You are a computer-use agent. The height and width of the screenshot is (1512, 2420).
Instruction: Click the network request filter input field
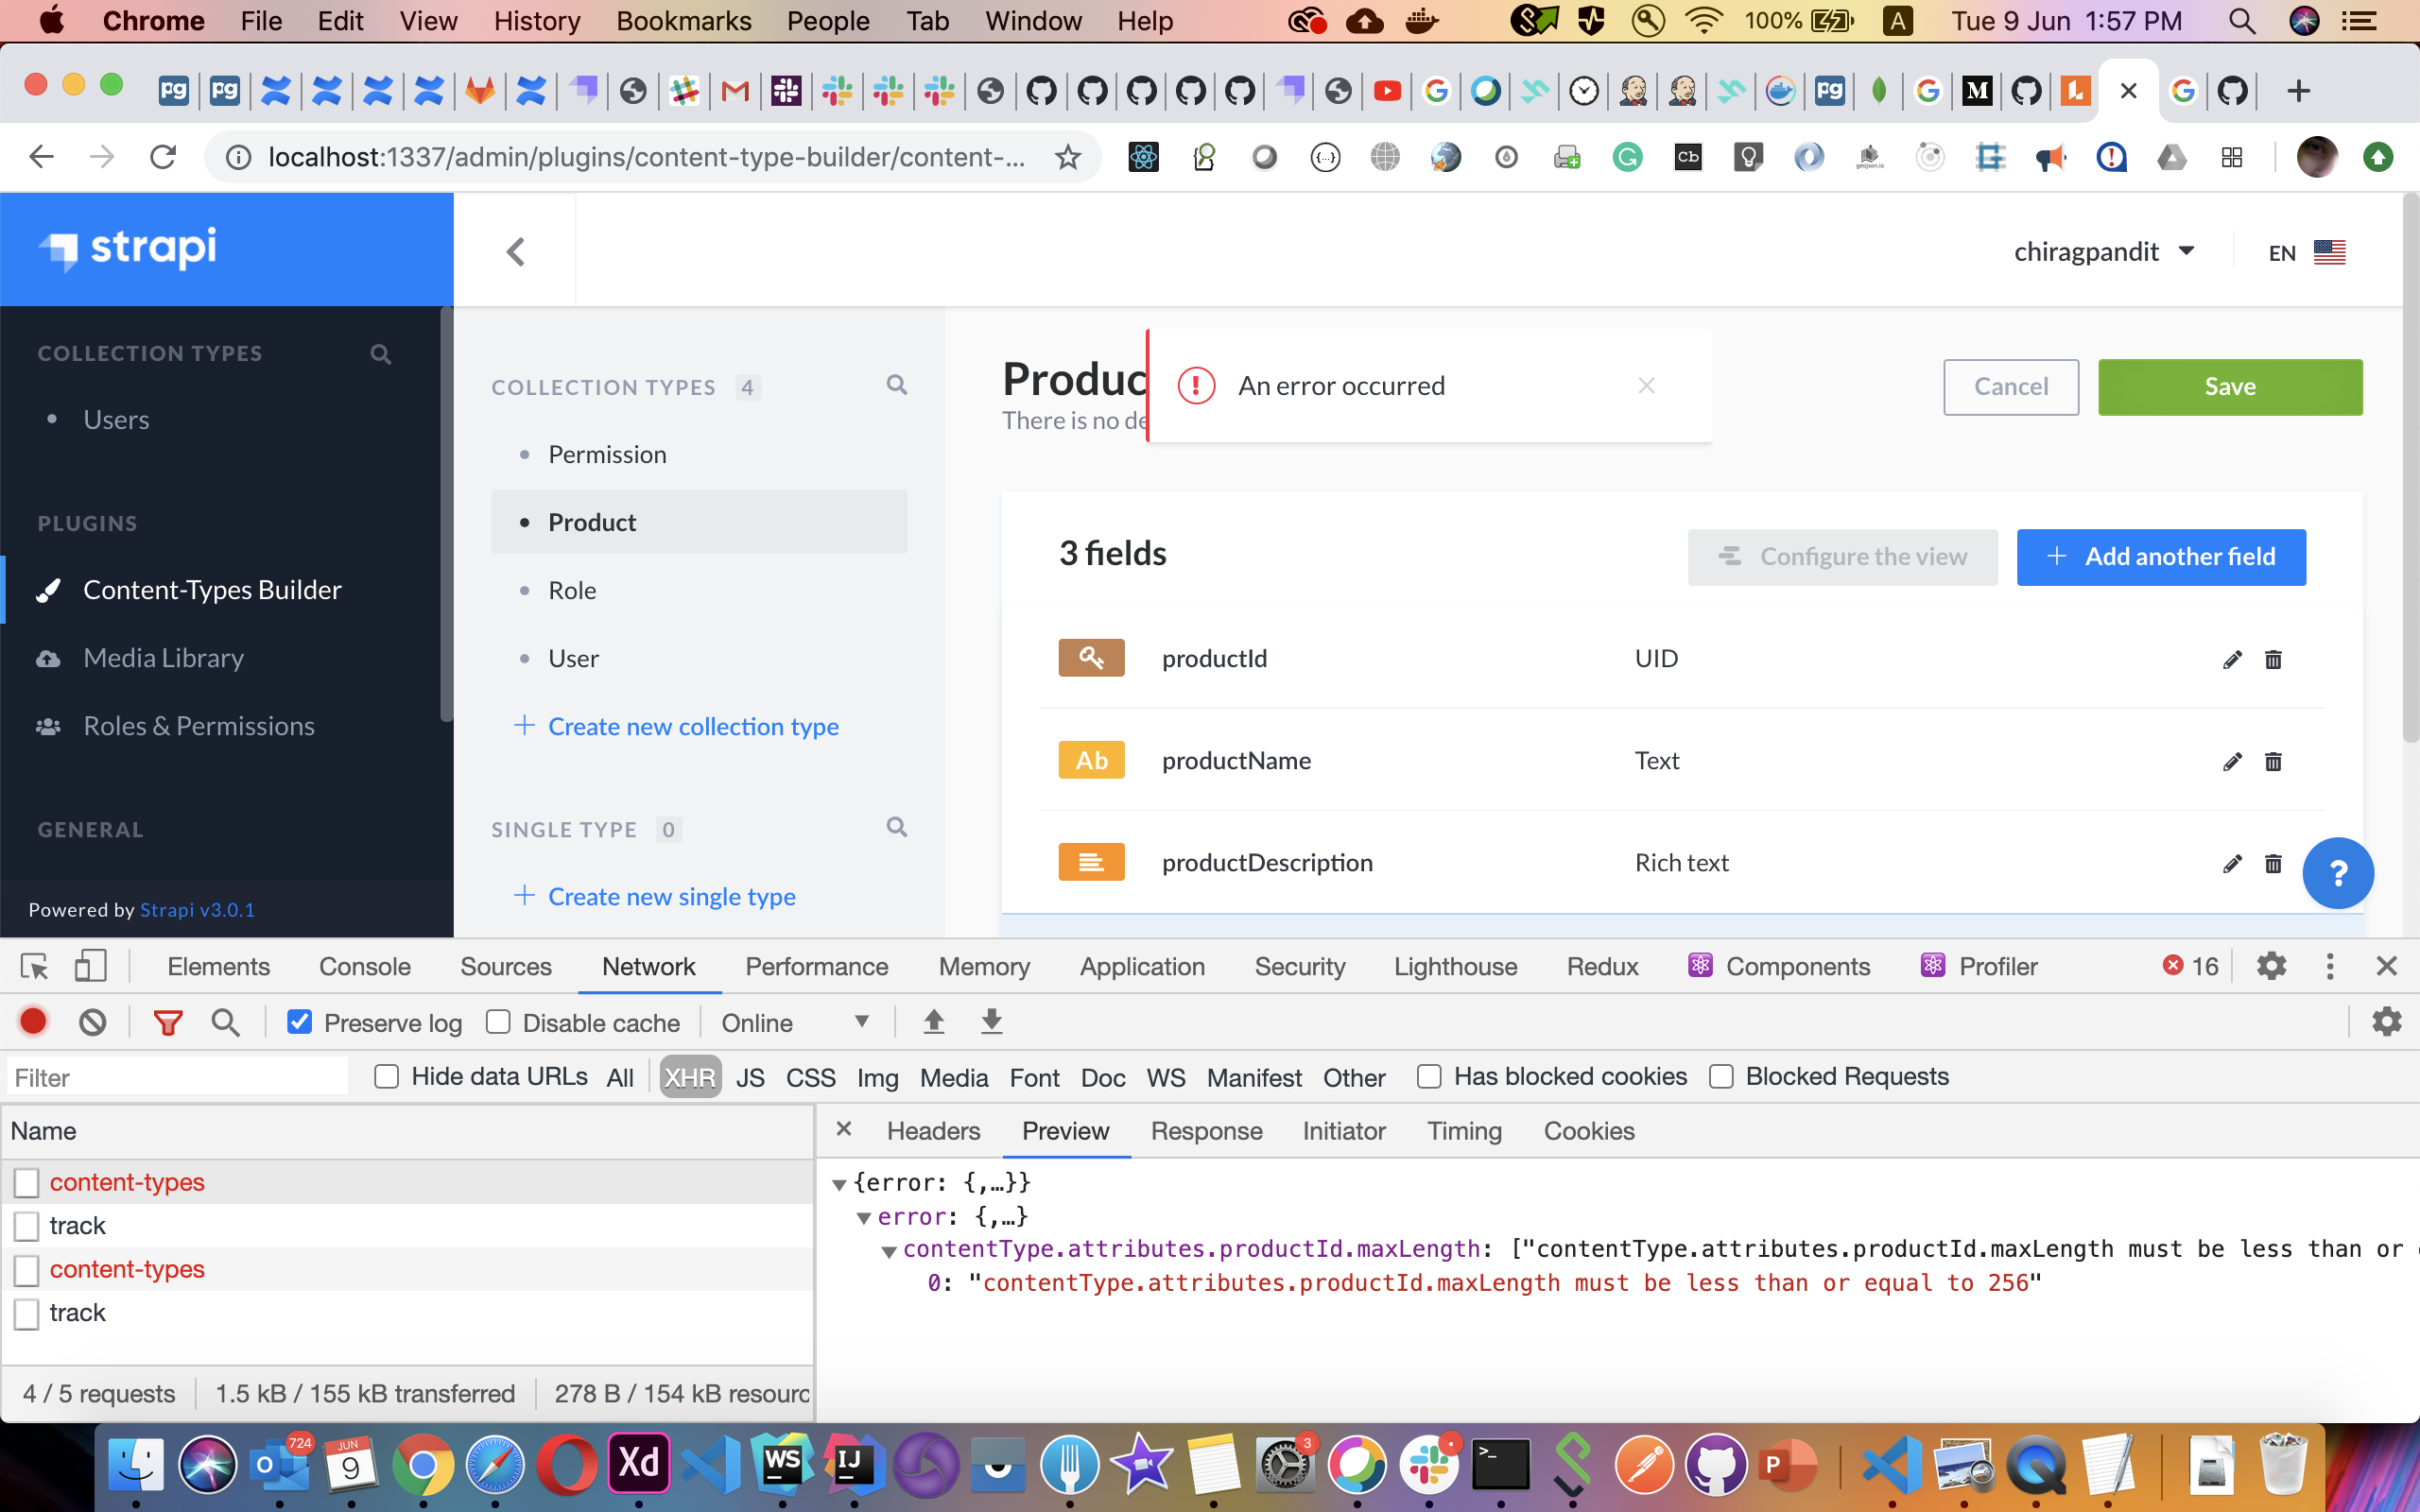pyautogui.click(x=177, y=1076)
